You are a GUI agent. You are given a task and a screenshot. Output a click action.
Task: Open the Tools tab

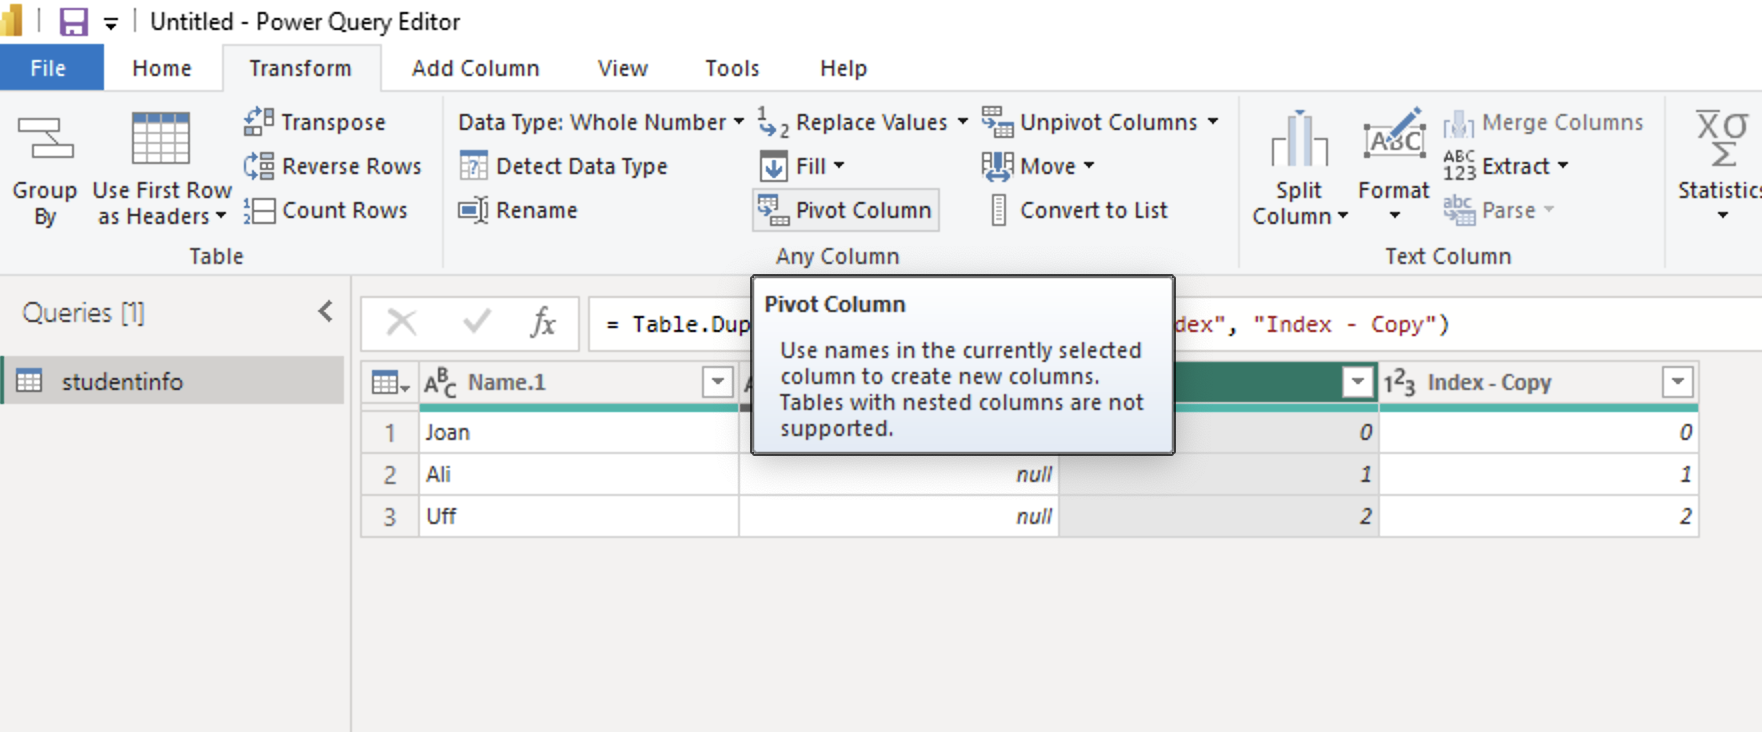(732, 68)
